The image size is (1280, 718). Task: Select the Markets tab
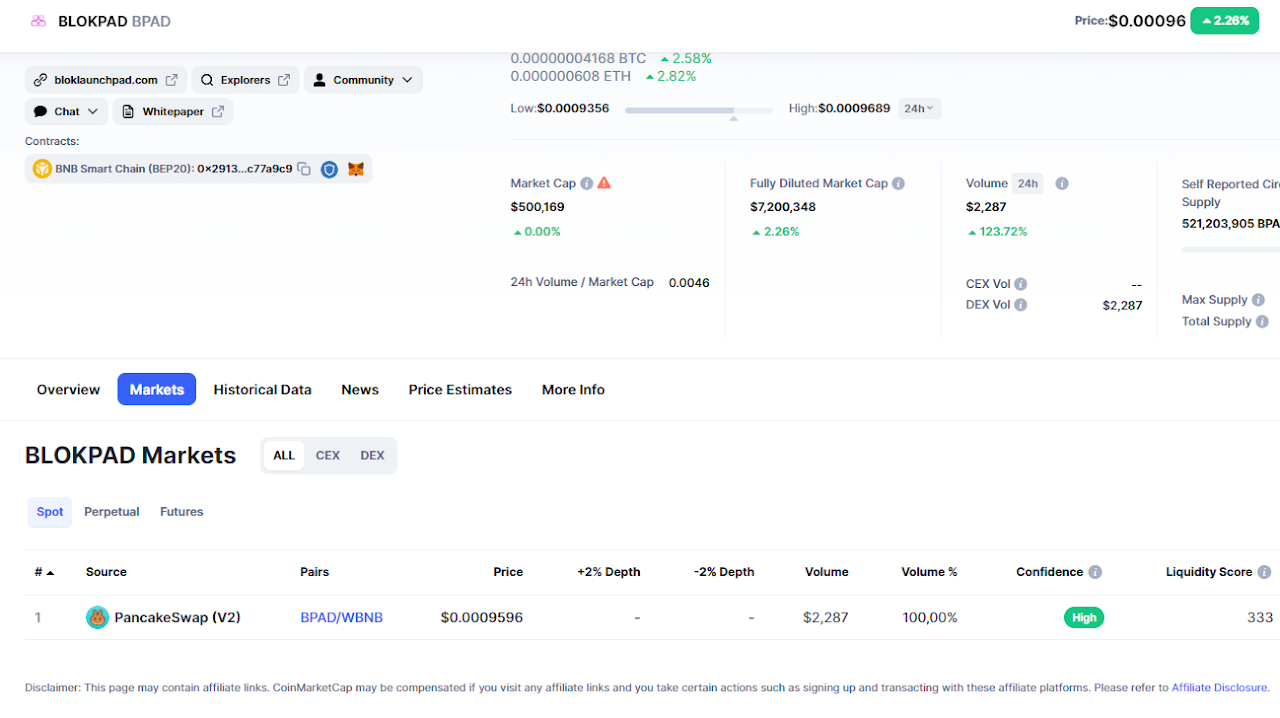tap(157, 389)
